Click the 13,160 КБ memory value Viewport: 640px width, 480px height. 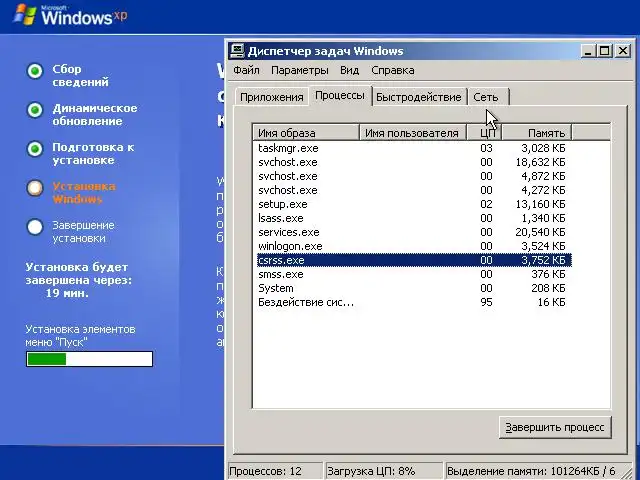540,204
